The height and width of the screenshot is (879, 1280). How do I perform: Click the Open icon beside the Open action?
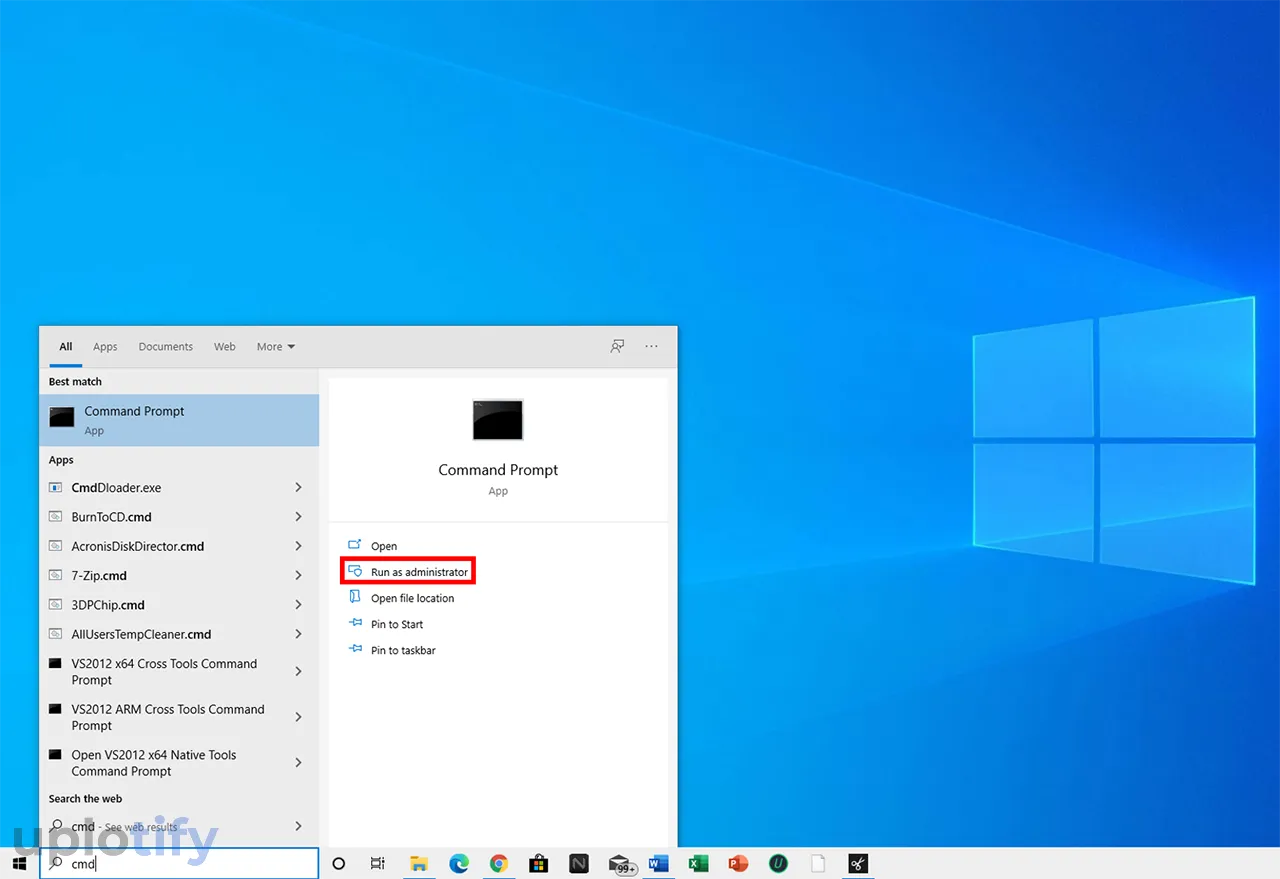pos(355,545)
